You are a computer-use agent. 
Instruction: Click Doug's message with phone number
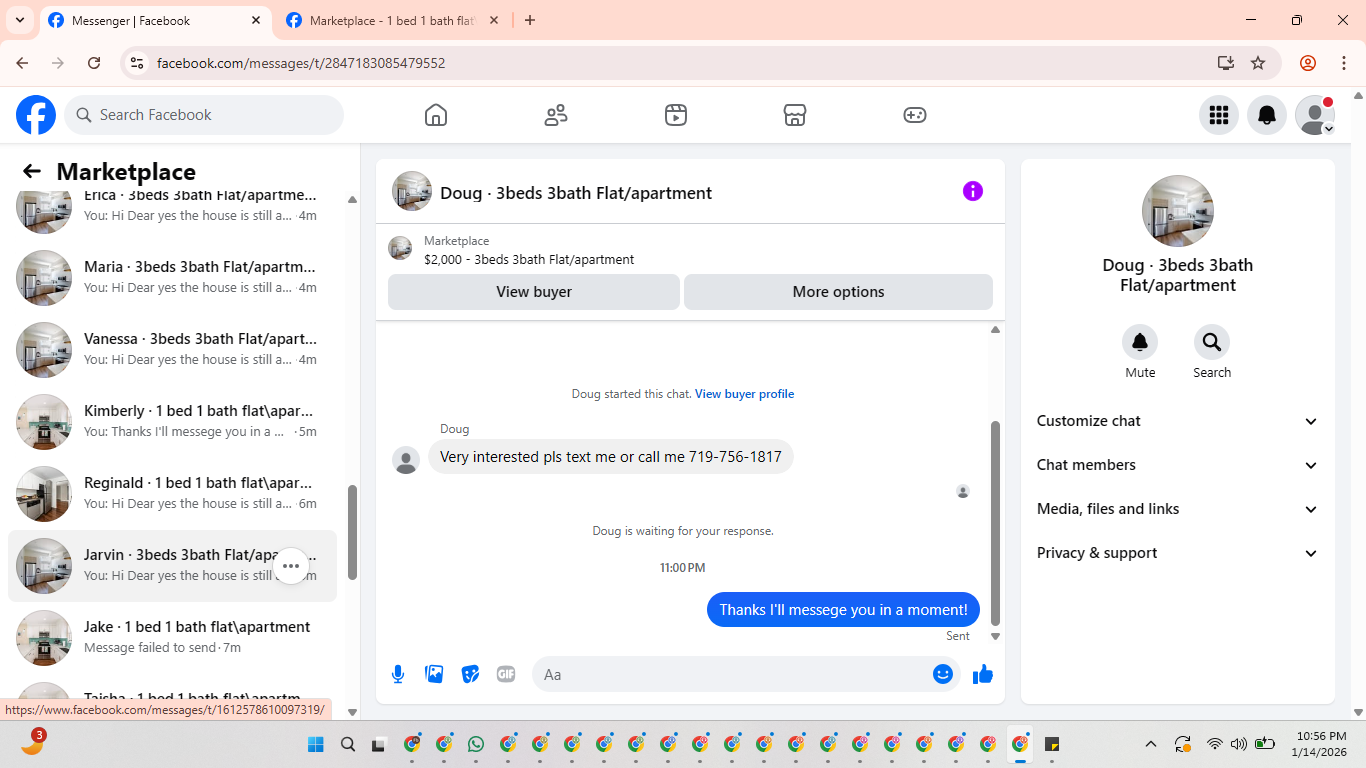611,457
